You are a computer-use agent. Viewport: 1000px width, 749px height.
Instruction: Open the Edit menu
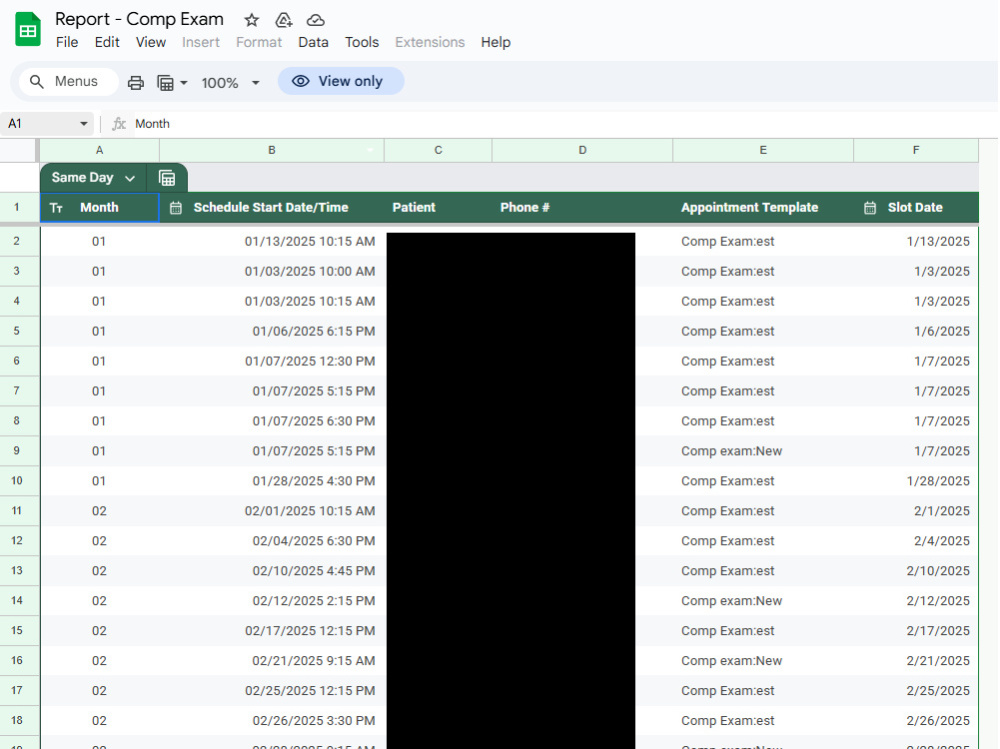click(107, 42)
